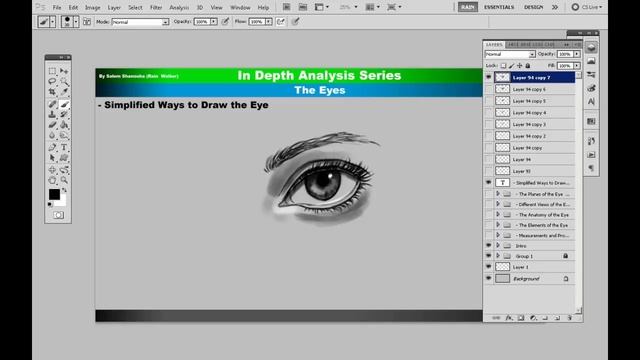The width and height of the screenshot is (640, 360).
Task: Click the add layer mask icon
Action: pos(521,318)
